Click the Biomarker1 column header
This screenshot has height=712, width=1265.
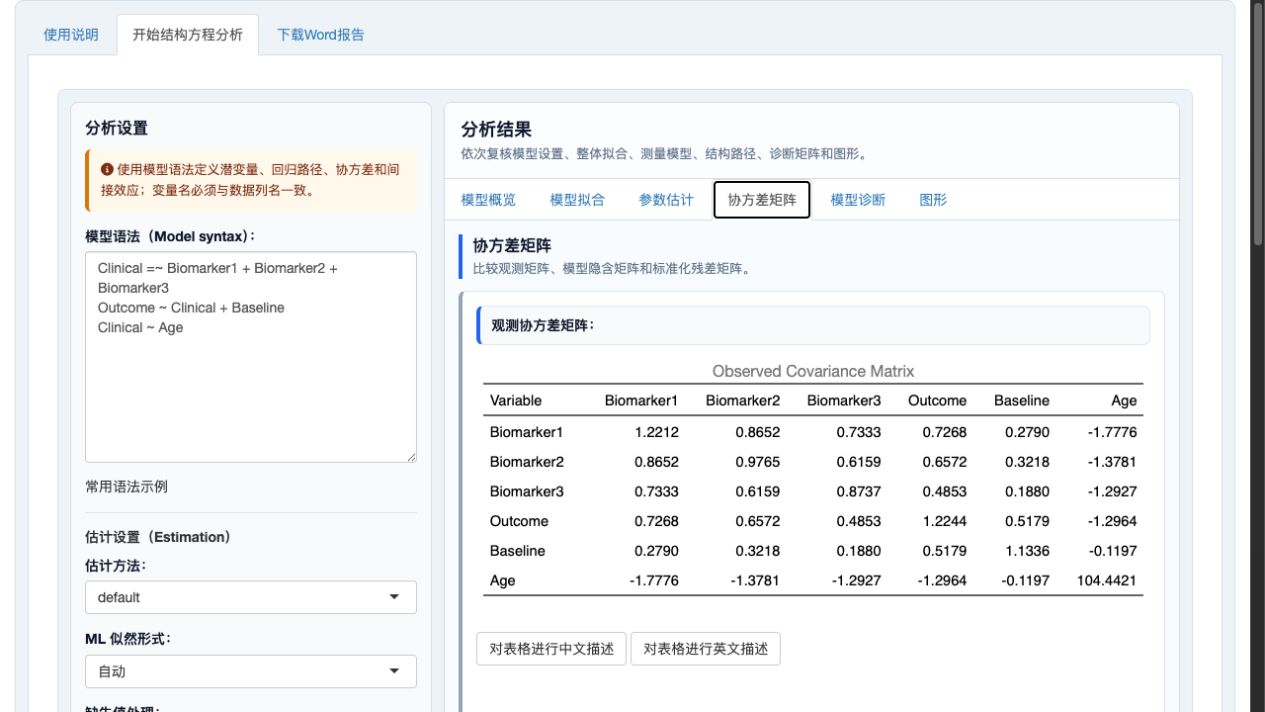pos(641,401)
